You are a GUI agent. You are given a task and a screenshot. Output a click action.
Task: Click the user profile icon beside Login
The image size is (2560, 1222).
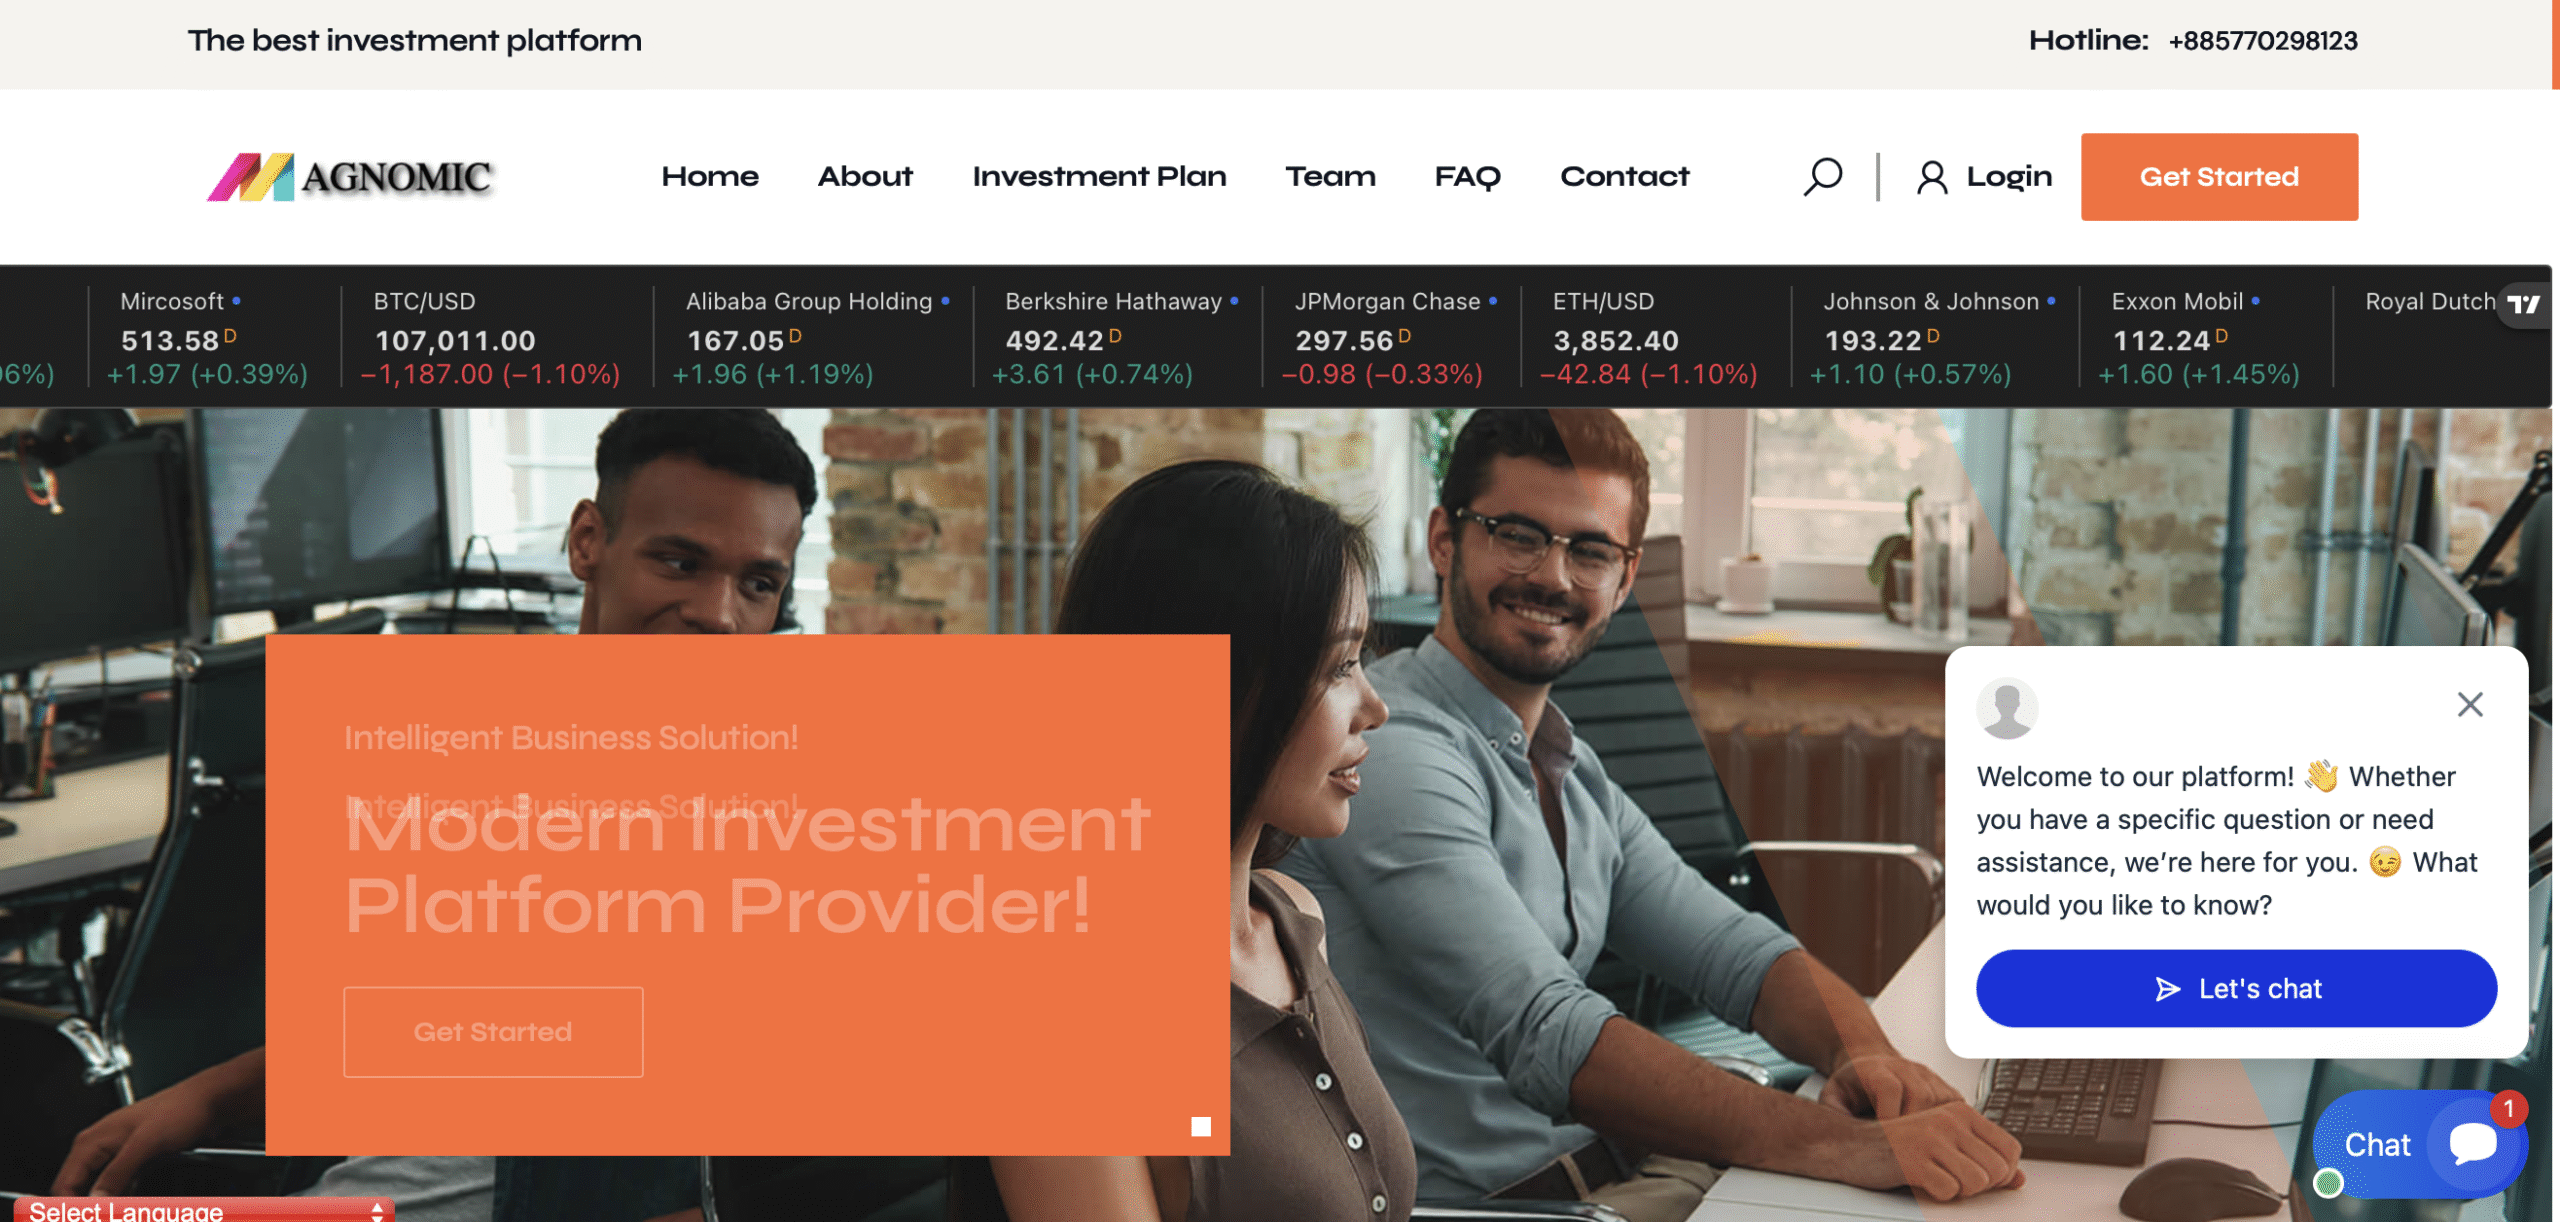1932,178
